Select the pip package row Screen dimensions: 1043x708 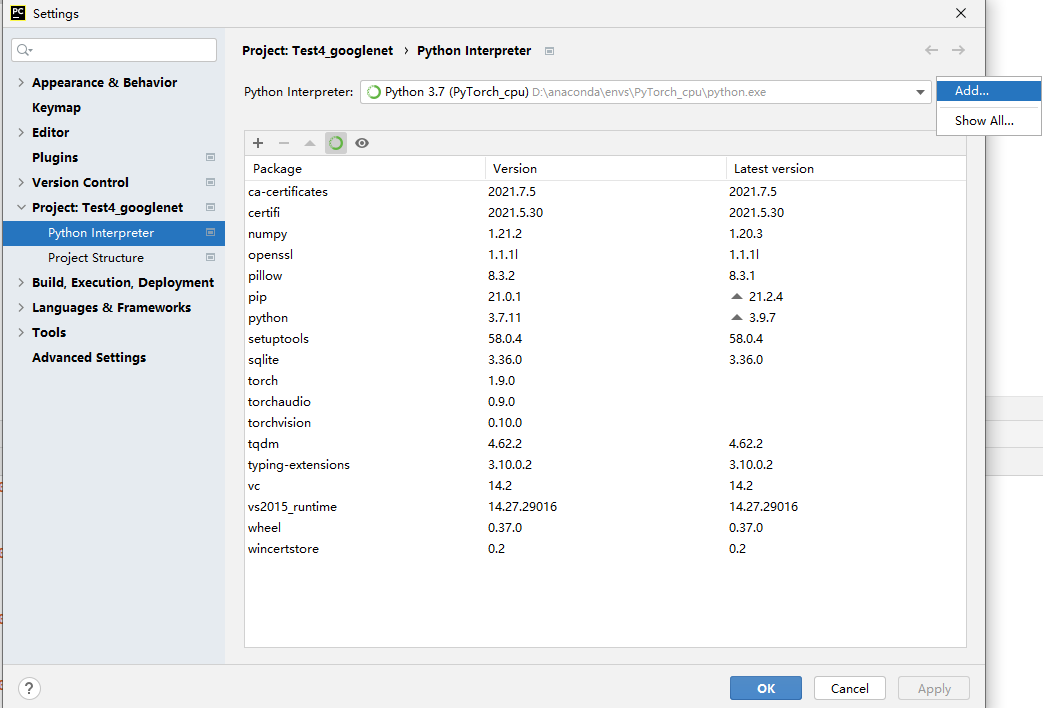605,297
